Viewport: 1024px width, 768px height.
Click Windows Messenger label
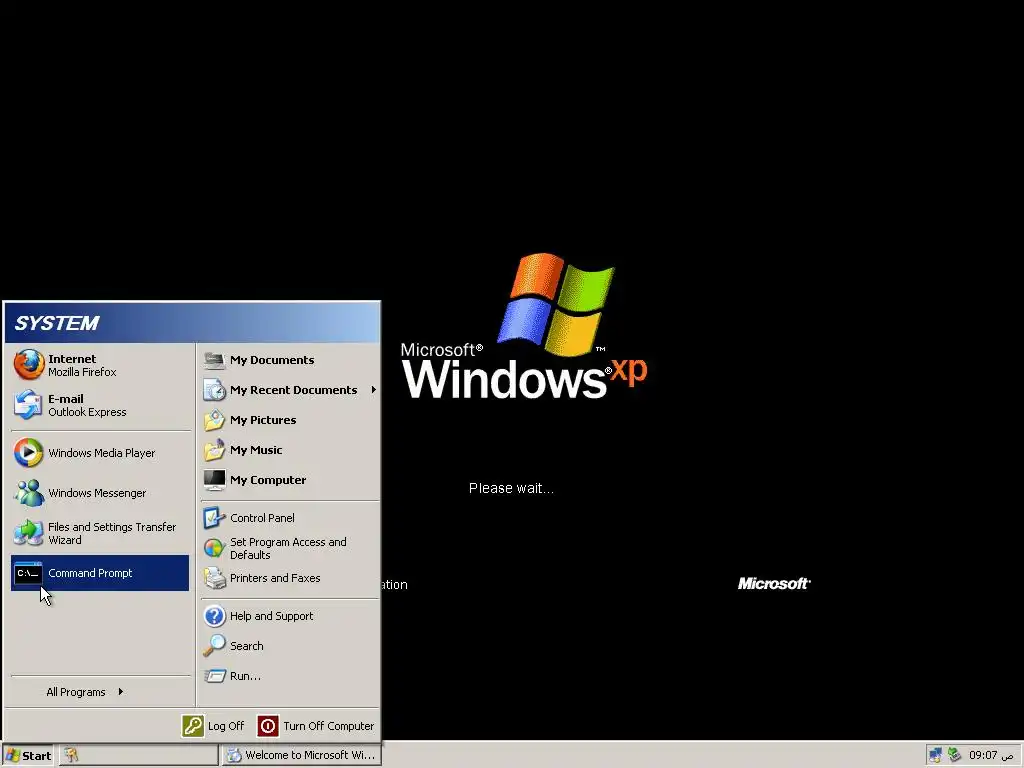pyautogui.click(x=97, y=493)
